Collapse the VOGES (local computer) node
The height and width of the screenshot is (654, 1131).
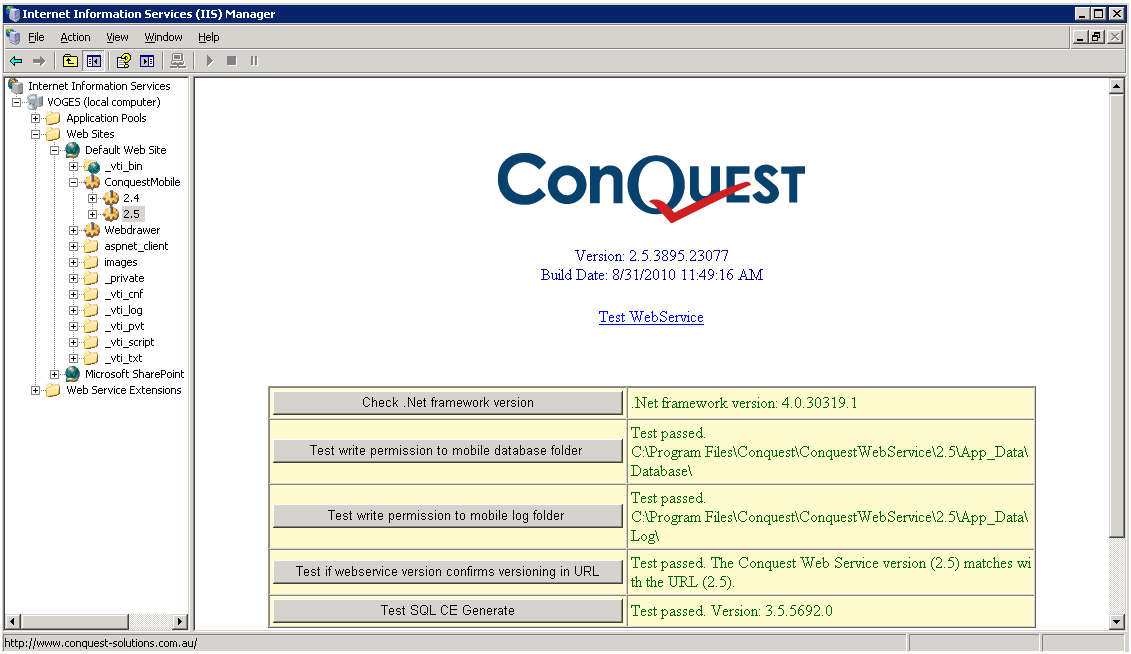point(17,102)
